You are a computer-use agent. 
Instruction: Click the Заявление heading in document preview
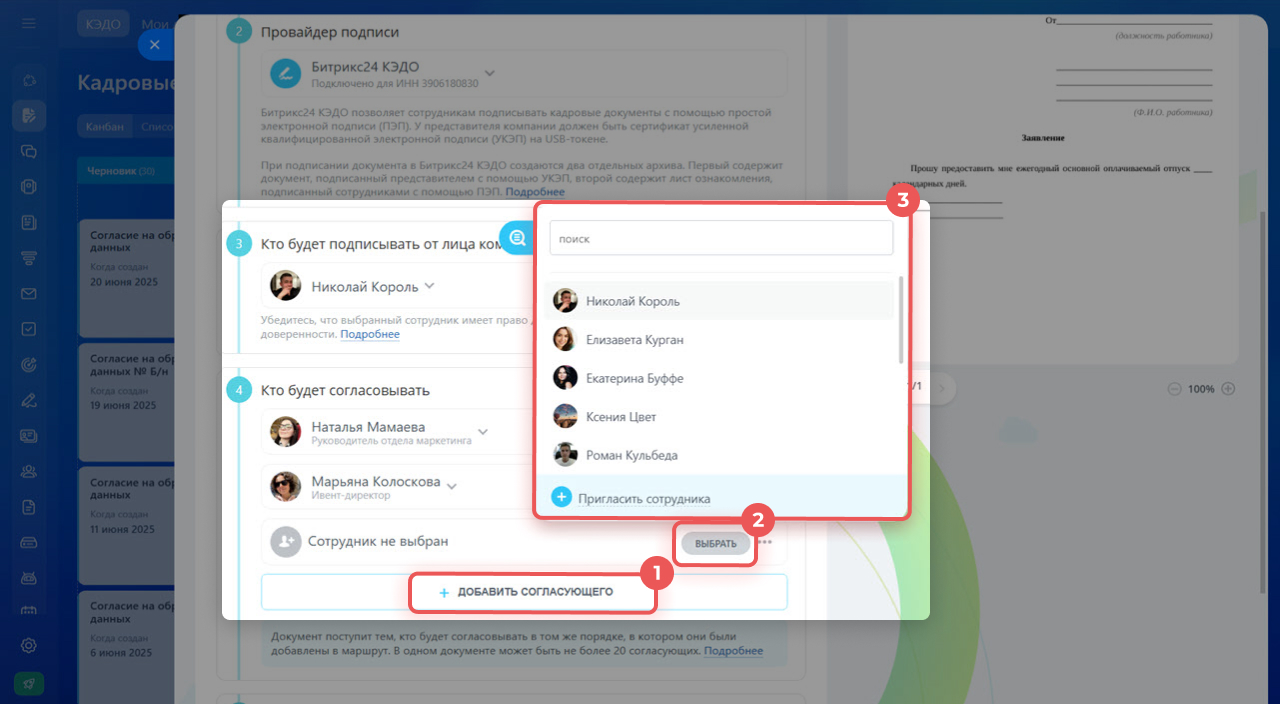click(x=1043, y=137)
